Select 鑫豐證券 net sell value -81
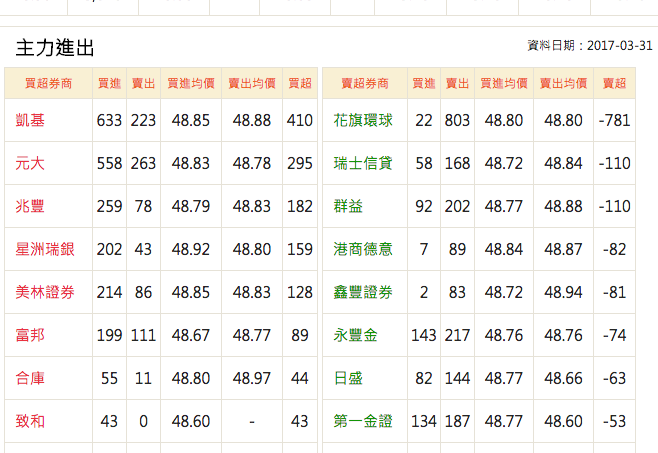Viewport: 658px width, 453px height. 614,292
